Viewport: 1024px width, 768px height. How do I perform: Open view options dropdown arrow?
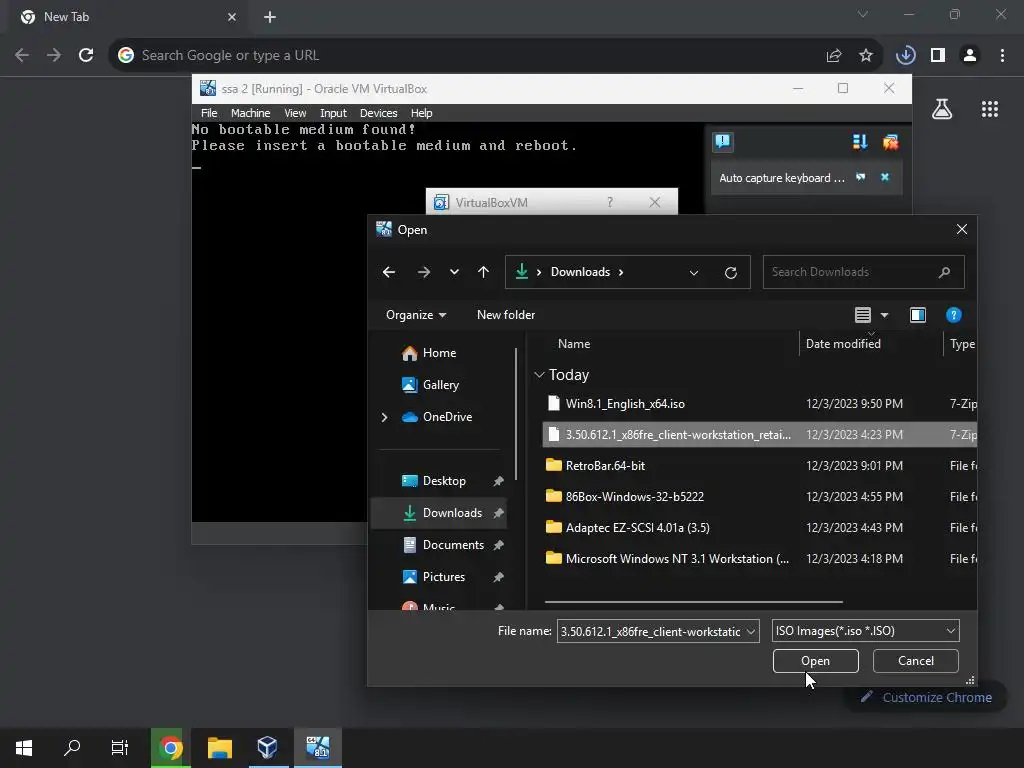tap(884, 315)
